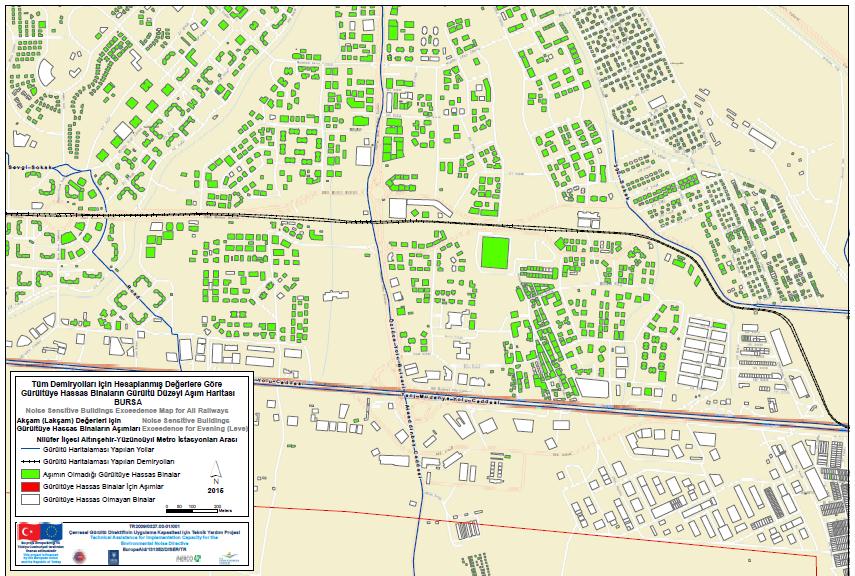Select the red legend swatch
The height and width of the screenshot is (576, 855).
[28, 485]
